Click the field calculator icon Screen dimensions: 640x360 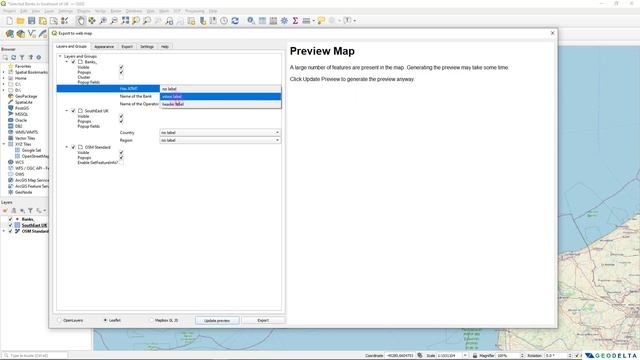coord(273,21)
